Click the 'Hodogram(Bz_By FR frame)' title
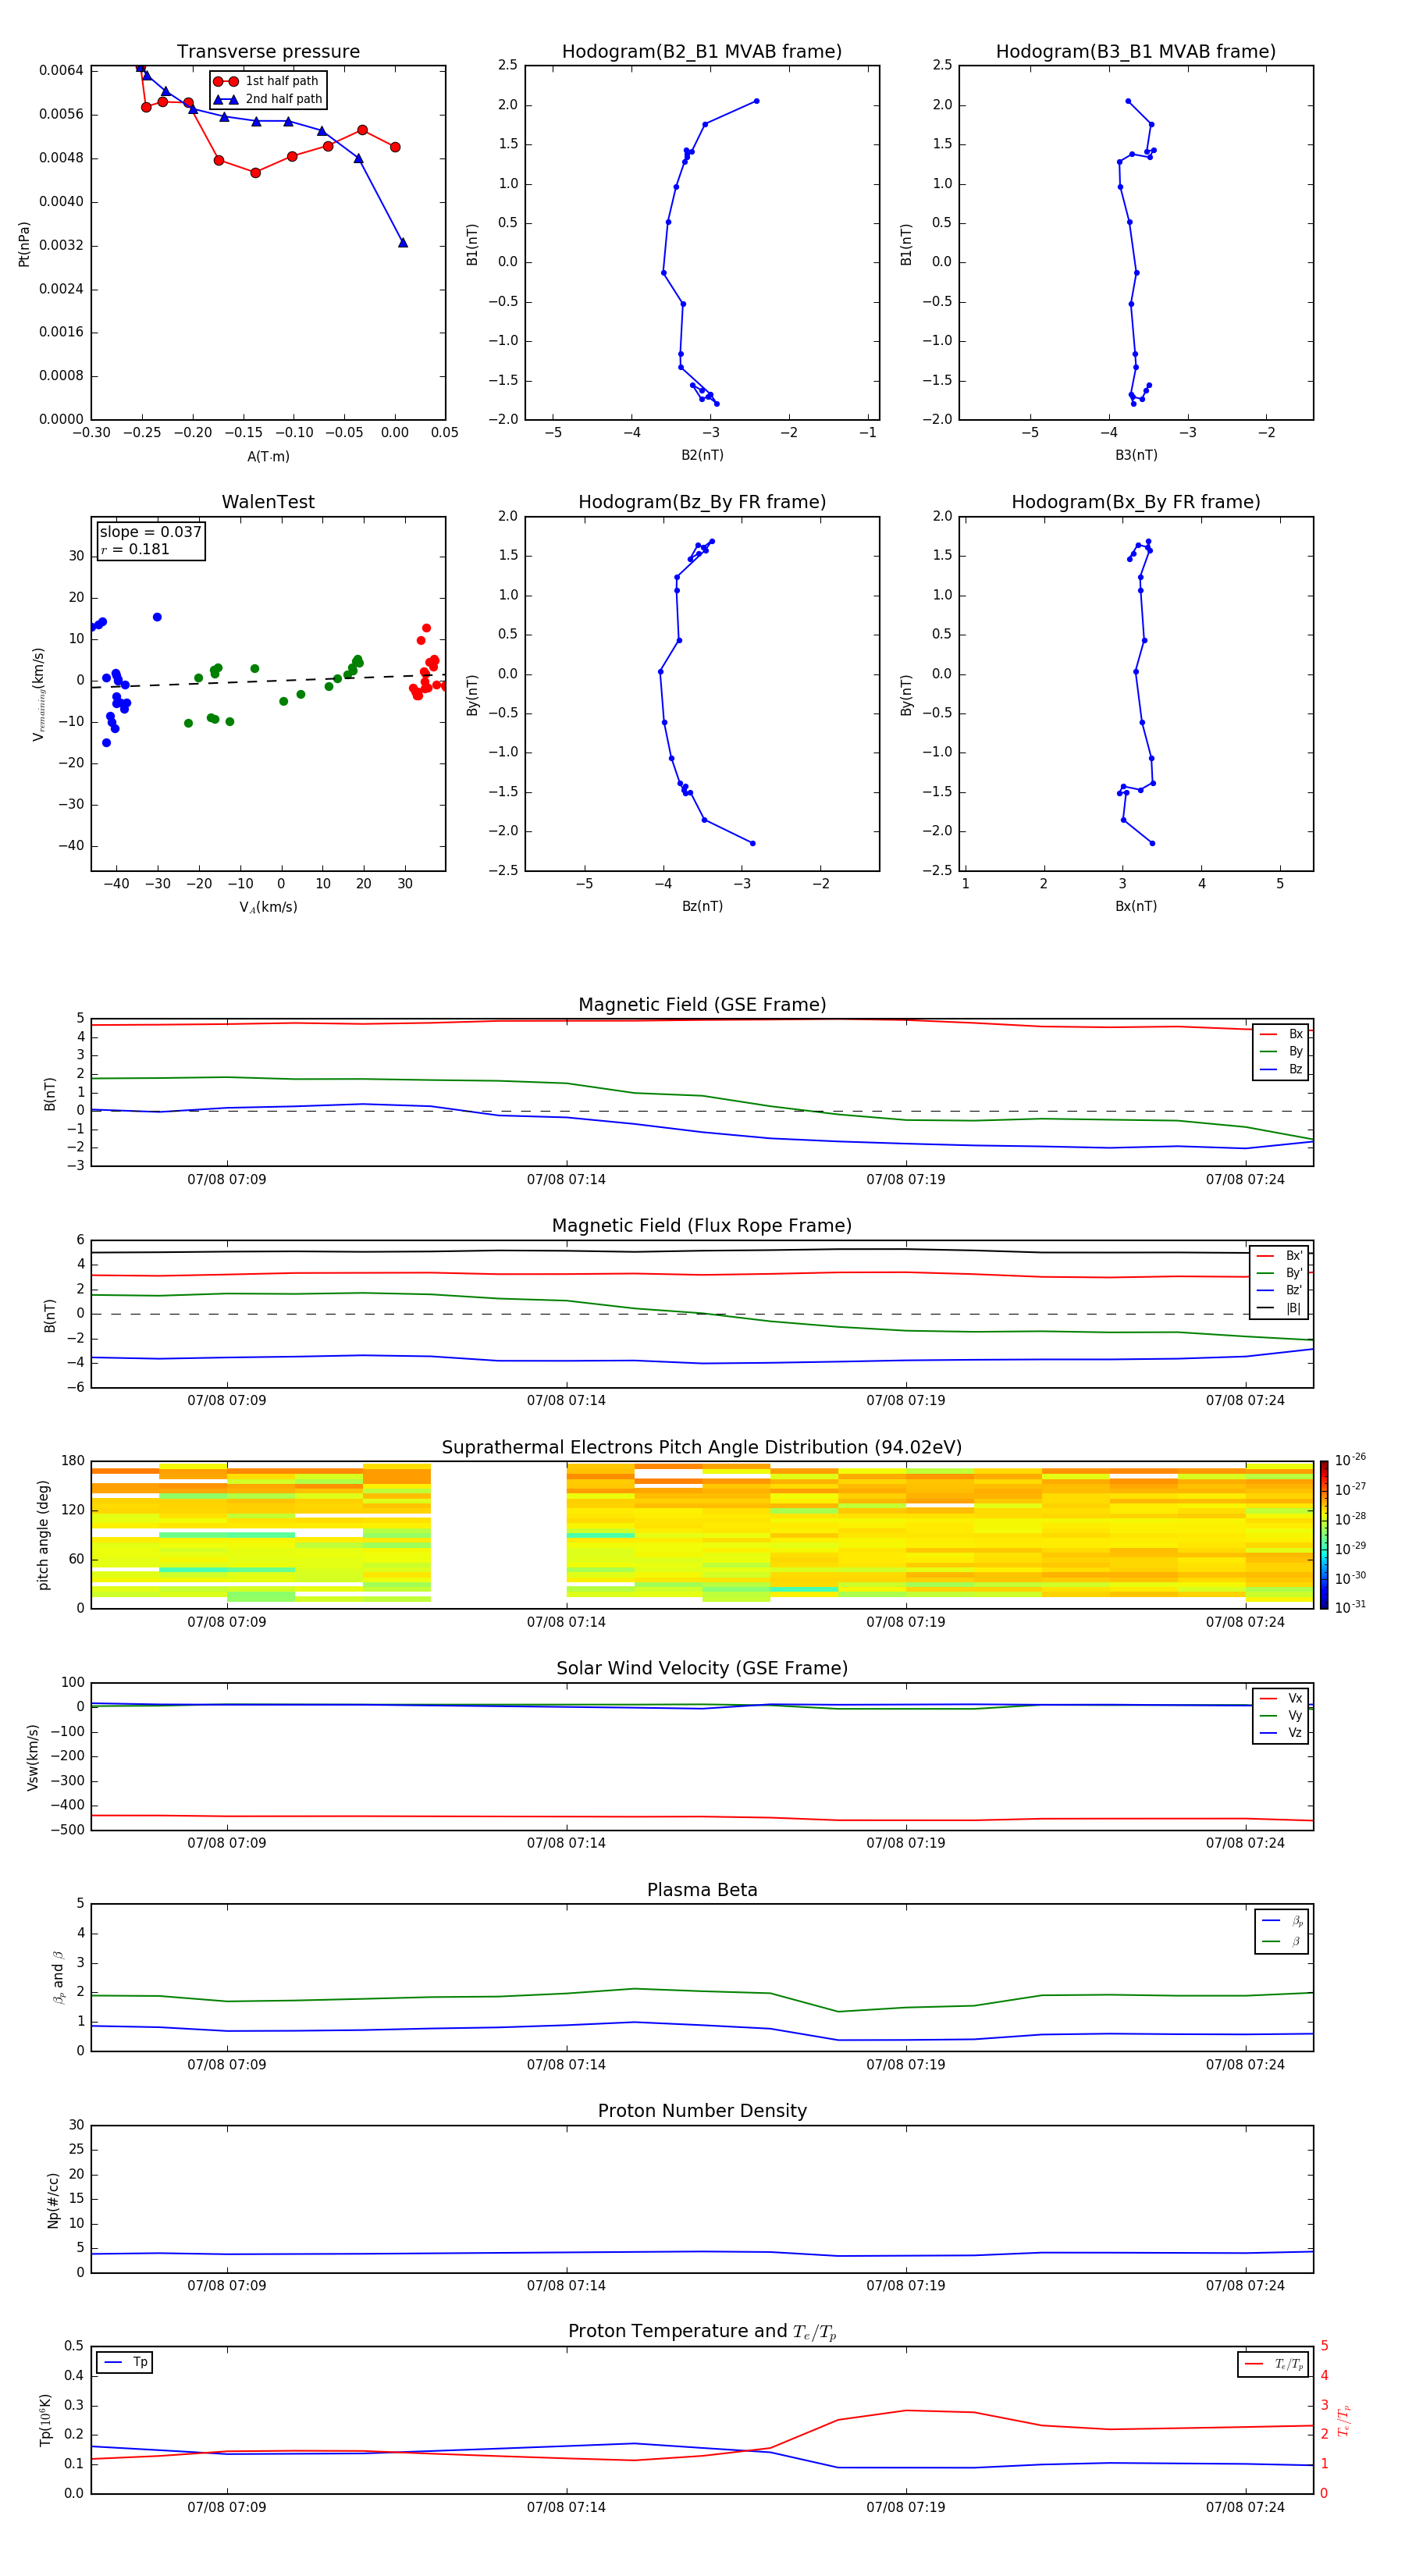This screenshot has width=1405, height=2576. [702, 502]
